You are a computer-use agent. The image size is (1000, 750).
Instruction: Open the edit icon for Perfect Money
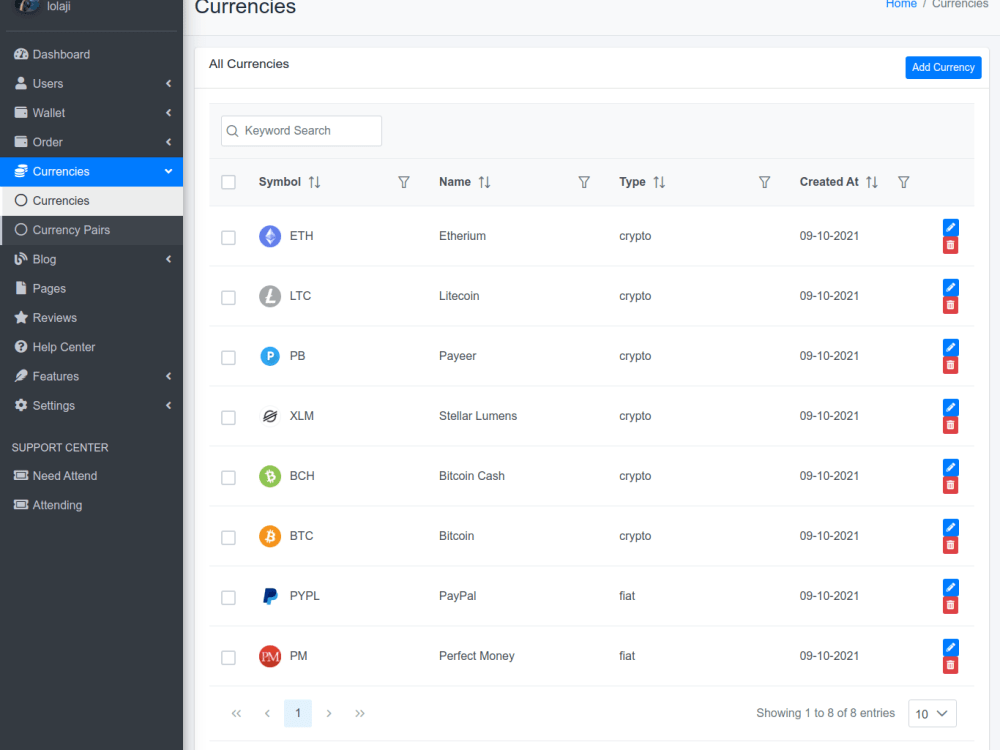(x=950, y=647)
